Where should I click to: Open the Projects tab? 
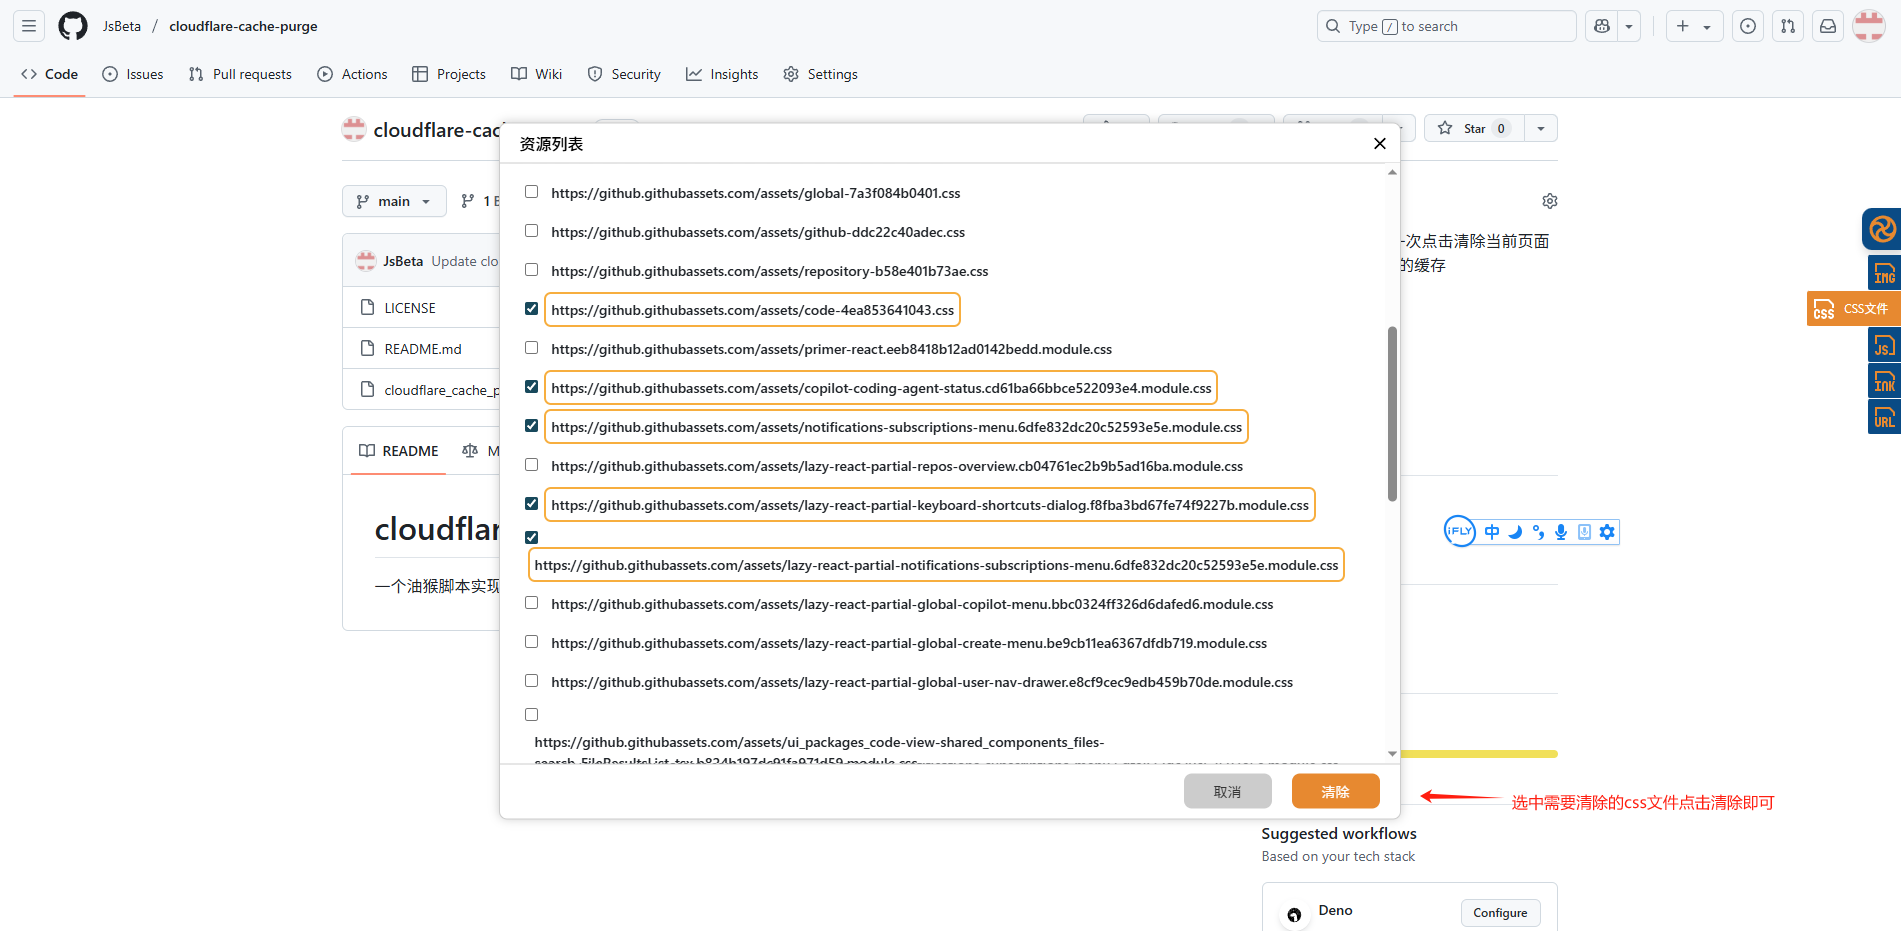pos(449,74)
